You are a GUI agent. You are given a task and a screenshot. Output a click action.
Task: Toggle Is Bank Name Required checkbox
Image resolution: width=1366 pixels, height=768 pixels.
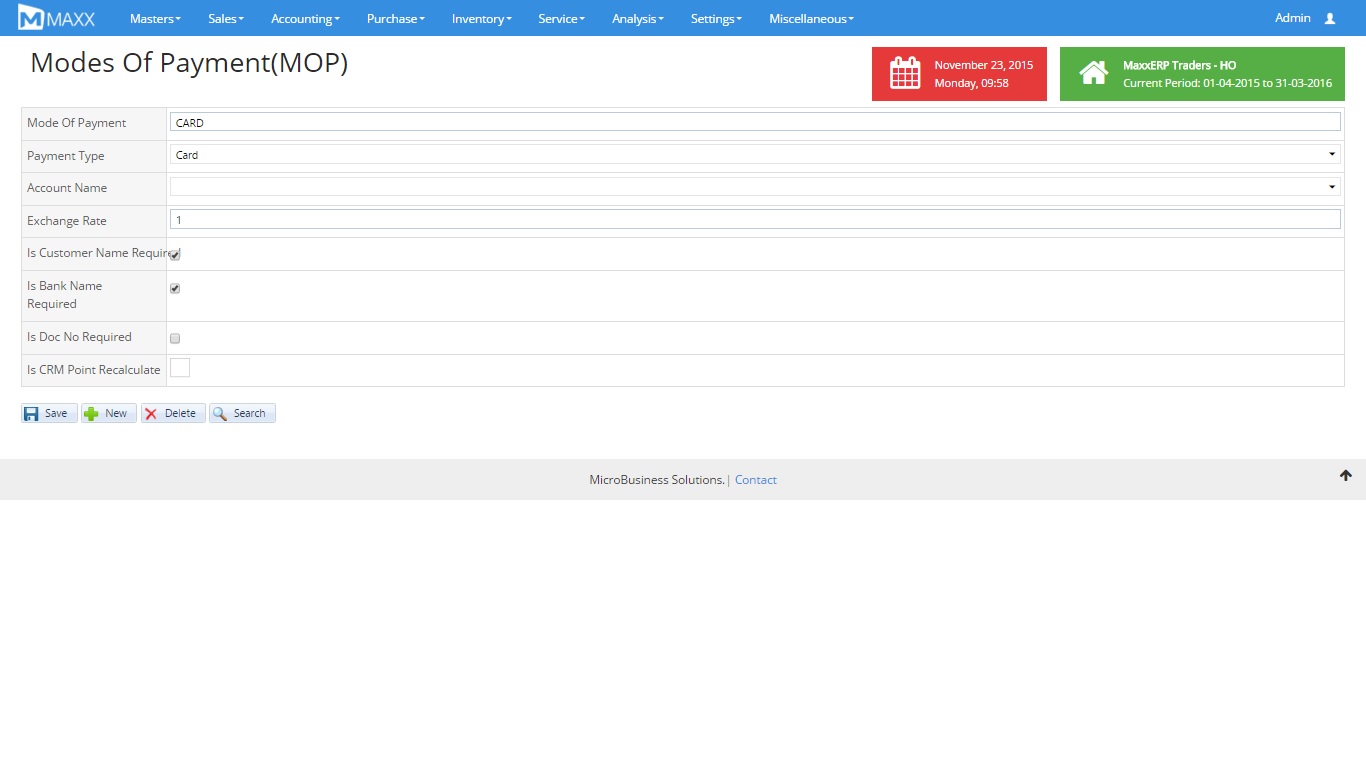click(175, 288)
